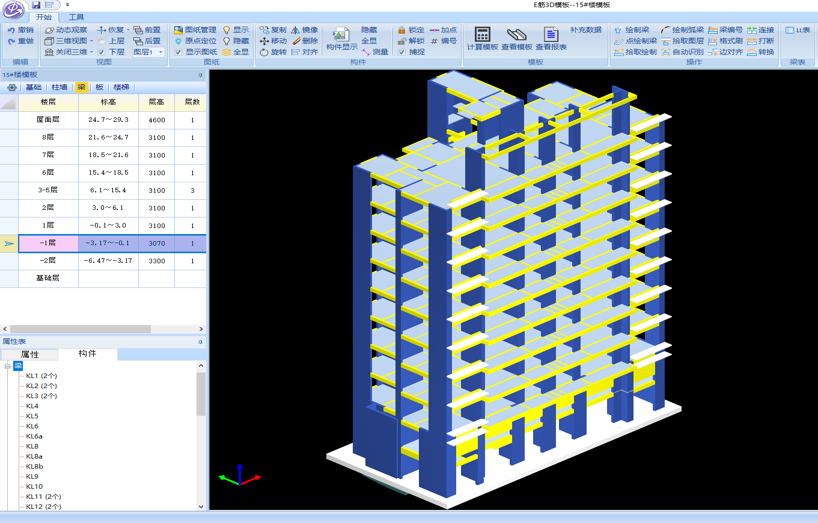This screenshot has height=523, width=818.
Task: Click the 自动识别 auto-recognize tool
Action: pyautogui.click(x=681, y=52)
